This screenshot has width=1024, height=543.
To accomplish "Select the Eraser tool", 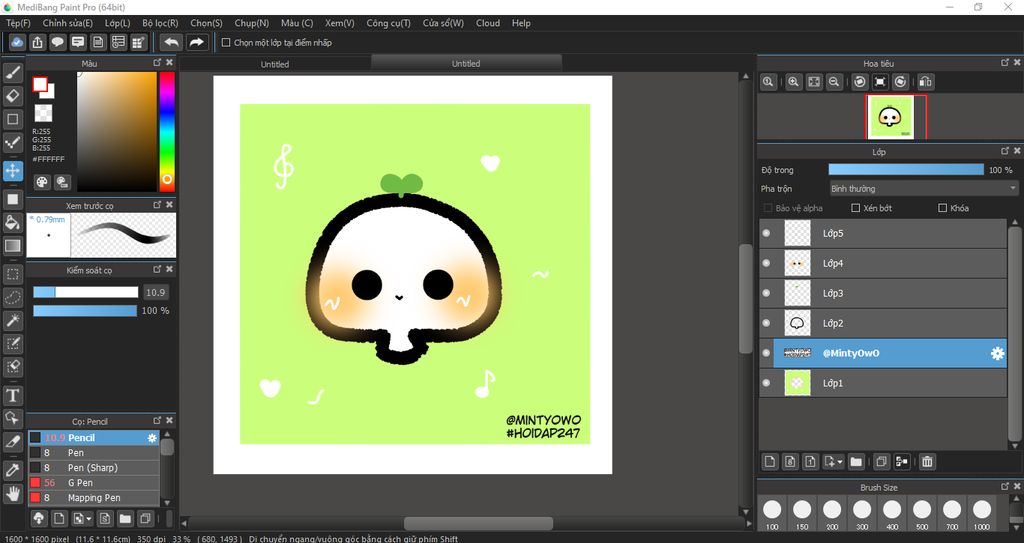I will (x=12, y=96).
